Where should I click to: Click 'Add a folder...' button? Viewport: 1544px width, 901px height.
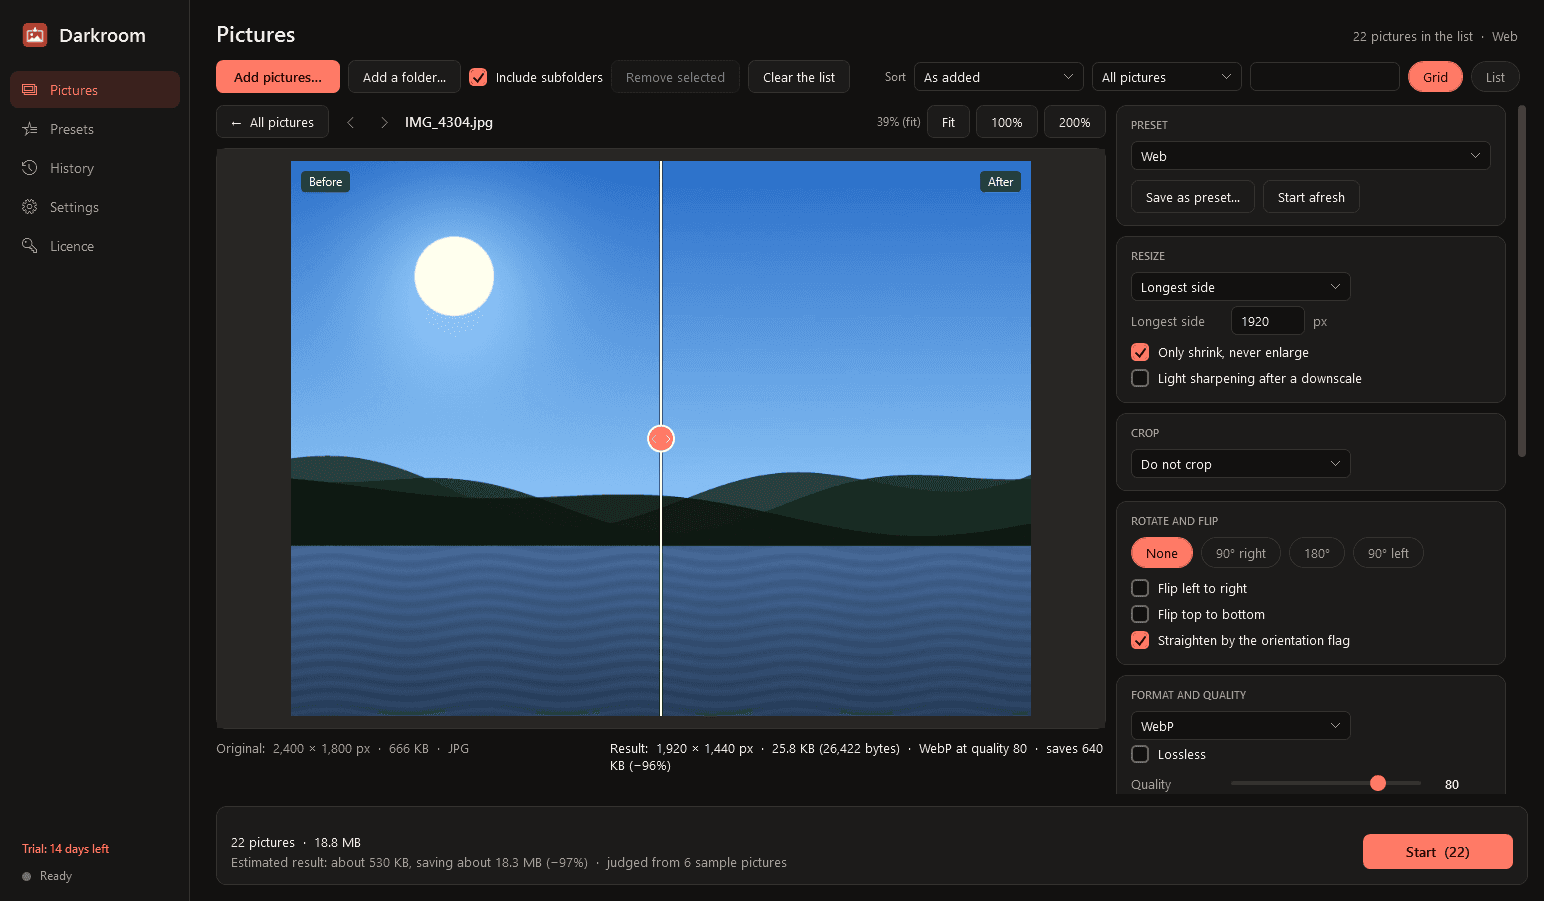tap(404, 77)
